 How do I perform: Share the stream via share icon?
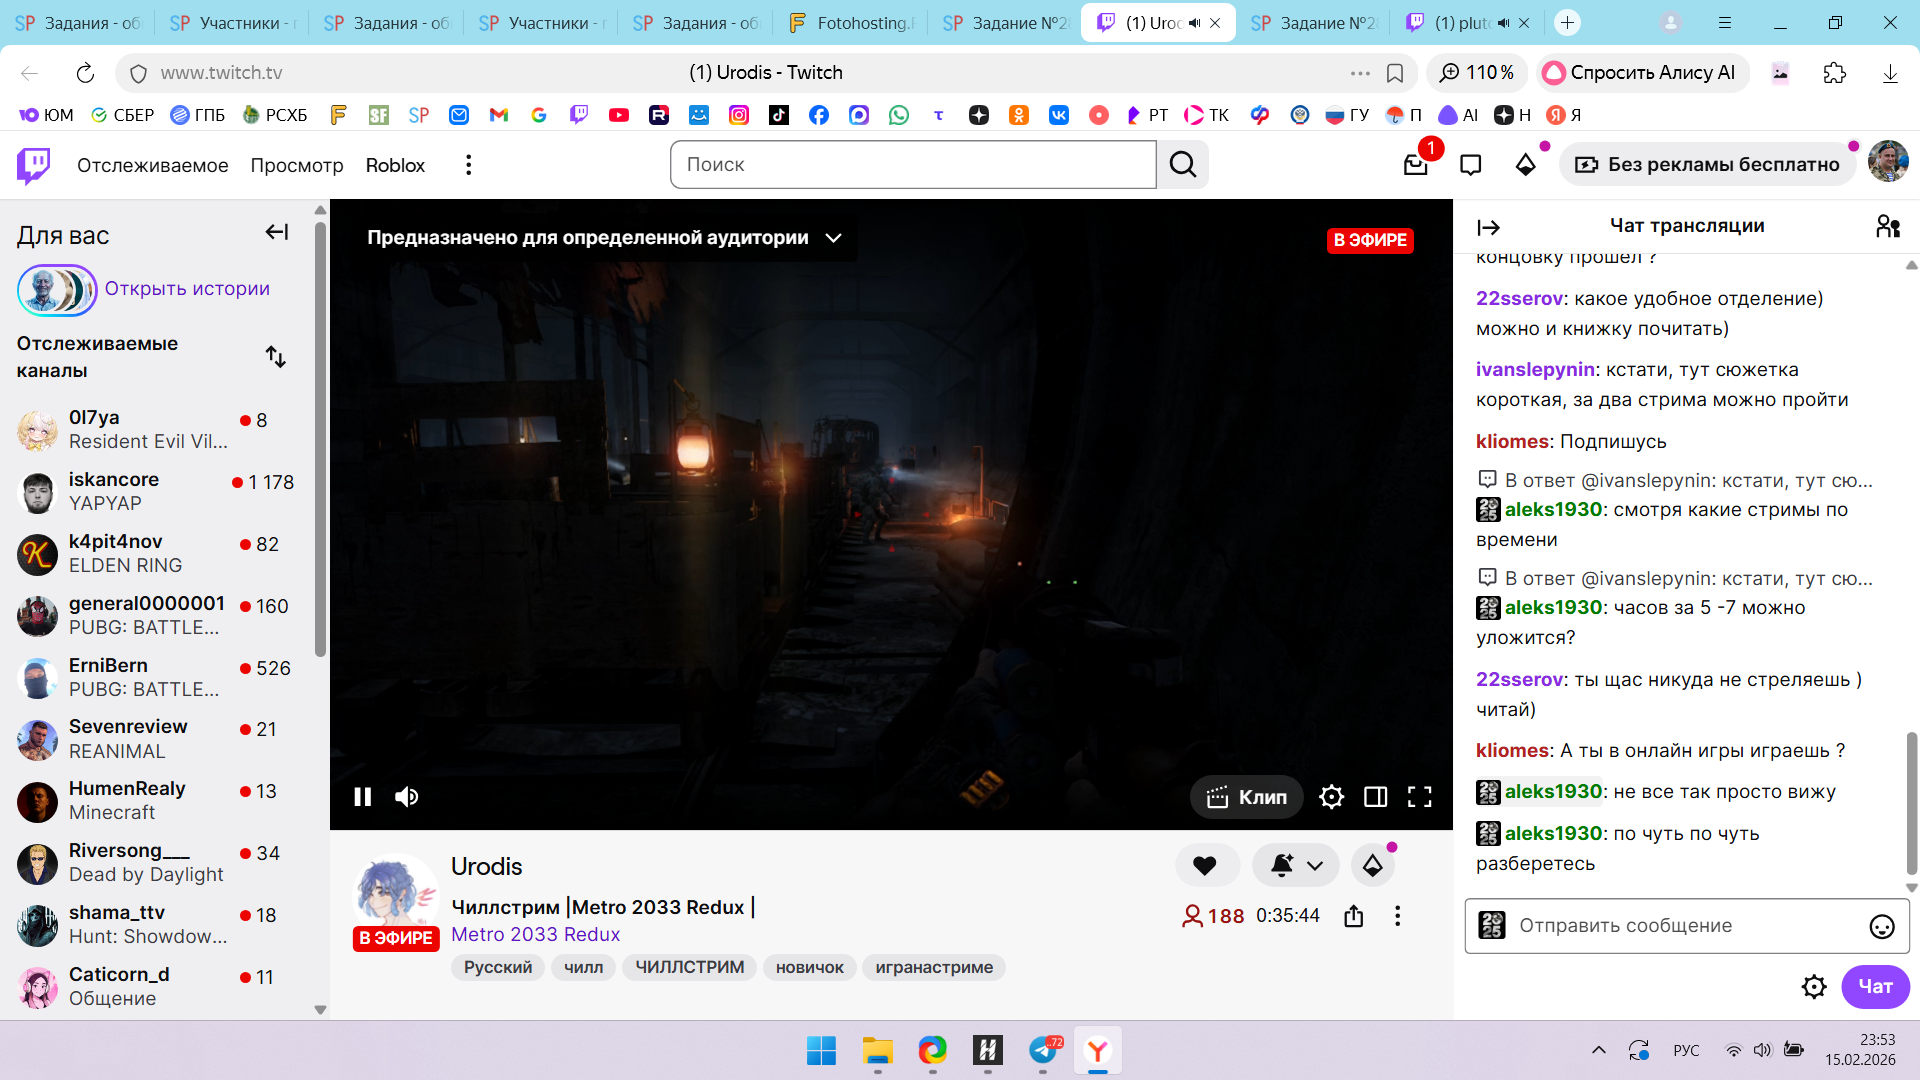point(1354,916)
